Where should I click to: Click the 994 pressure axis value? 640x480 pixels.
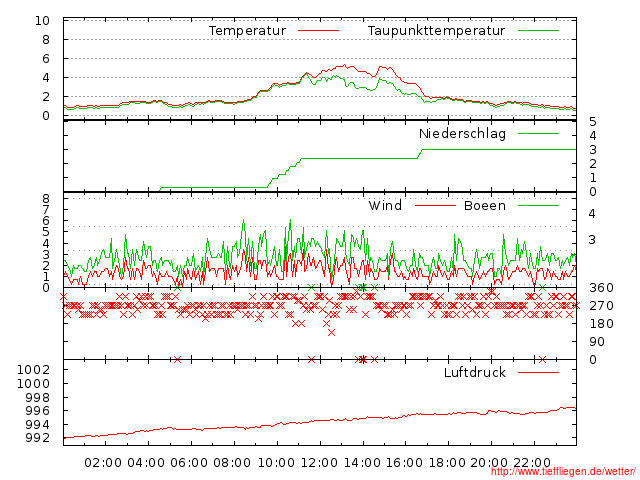pos(38,424)
